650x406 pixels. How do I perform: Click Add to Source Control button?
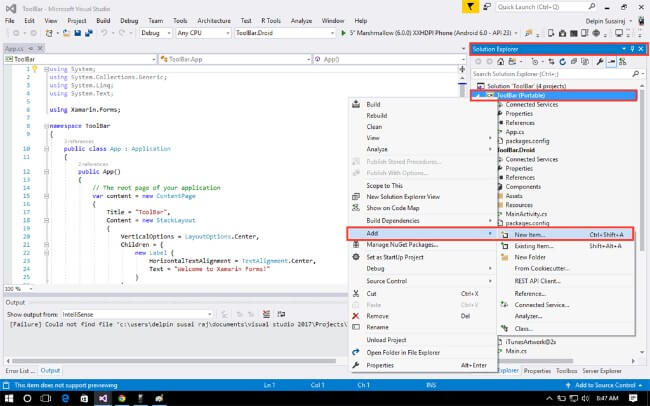click(604, 385)
